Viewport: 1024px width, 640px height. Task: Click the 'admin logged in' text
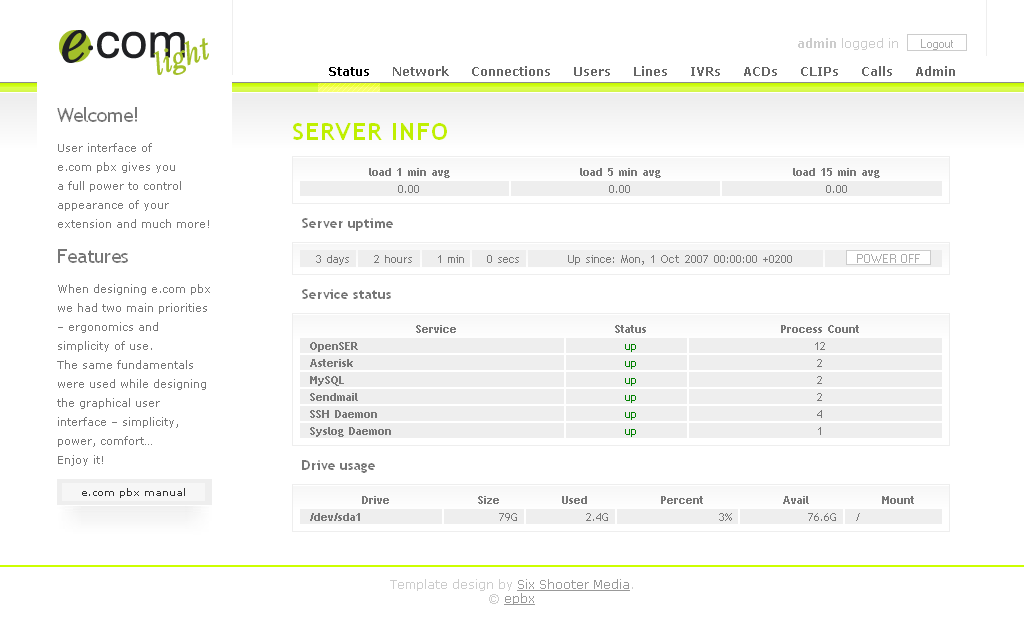848,44
